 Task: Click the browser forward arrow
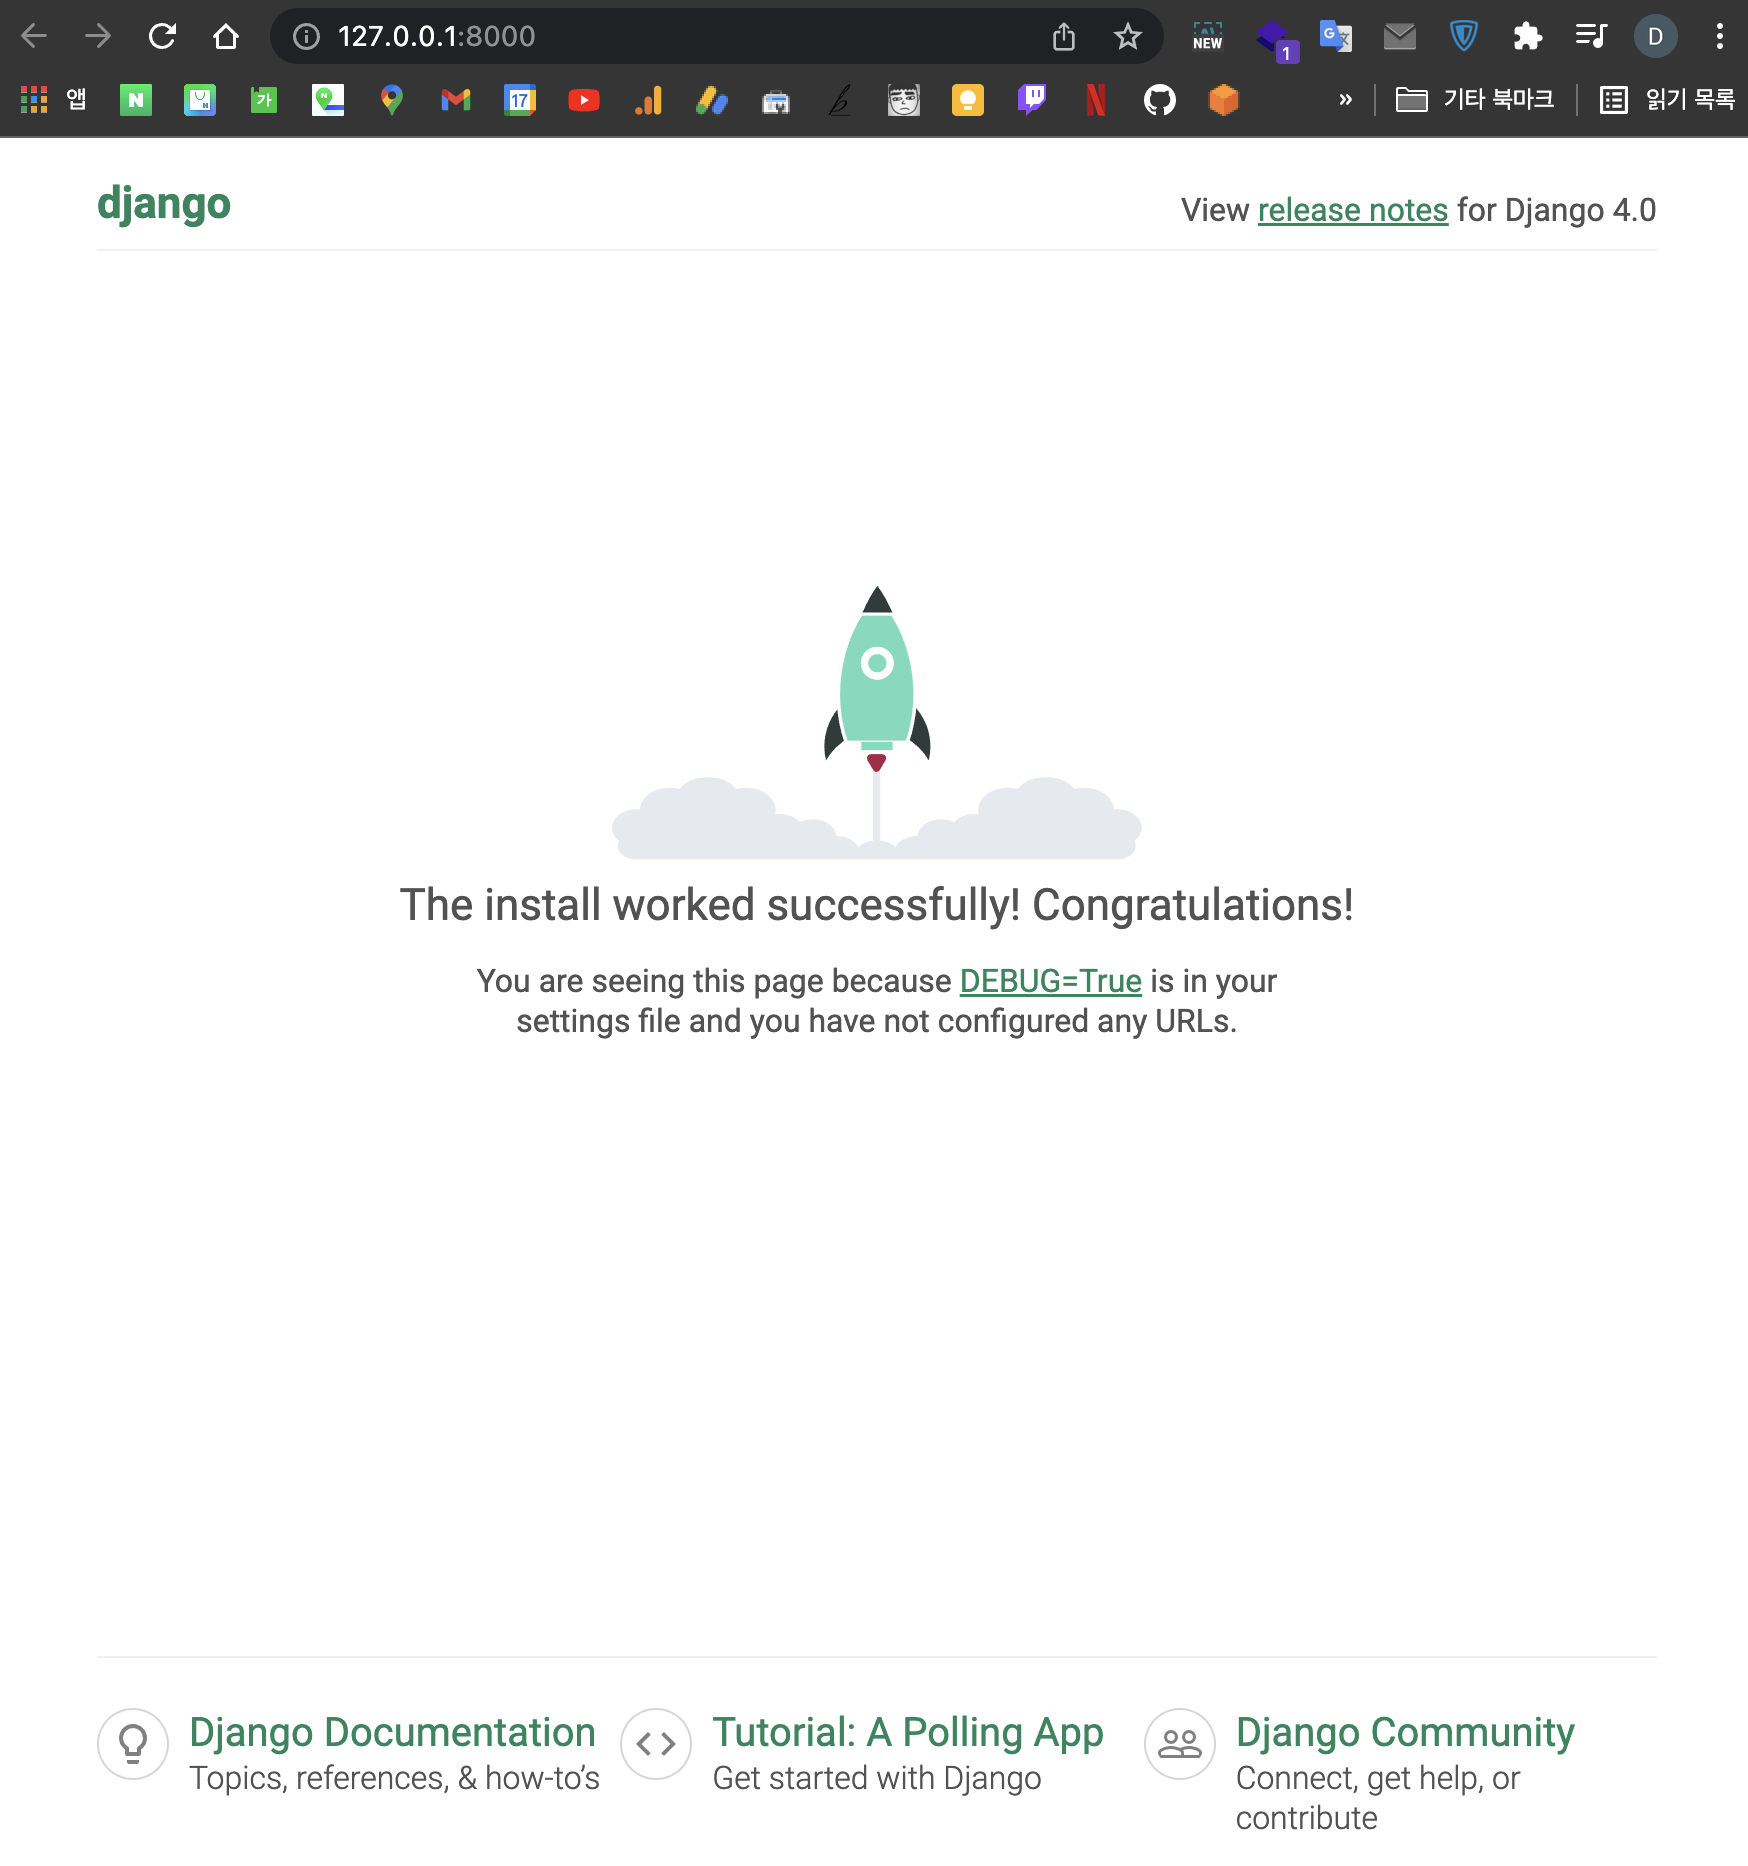pyautogui.click(x=98, y=37)
